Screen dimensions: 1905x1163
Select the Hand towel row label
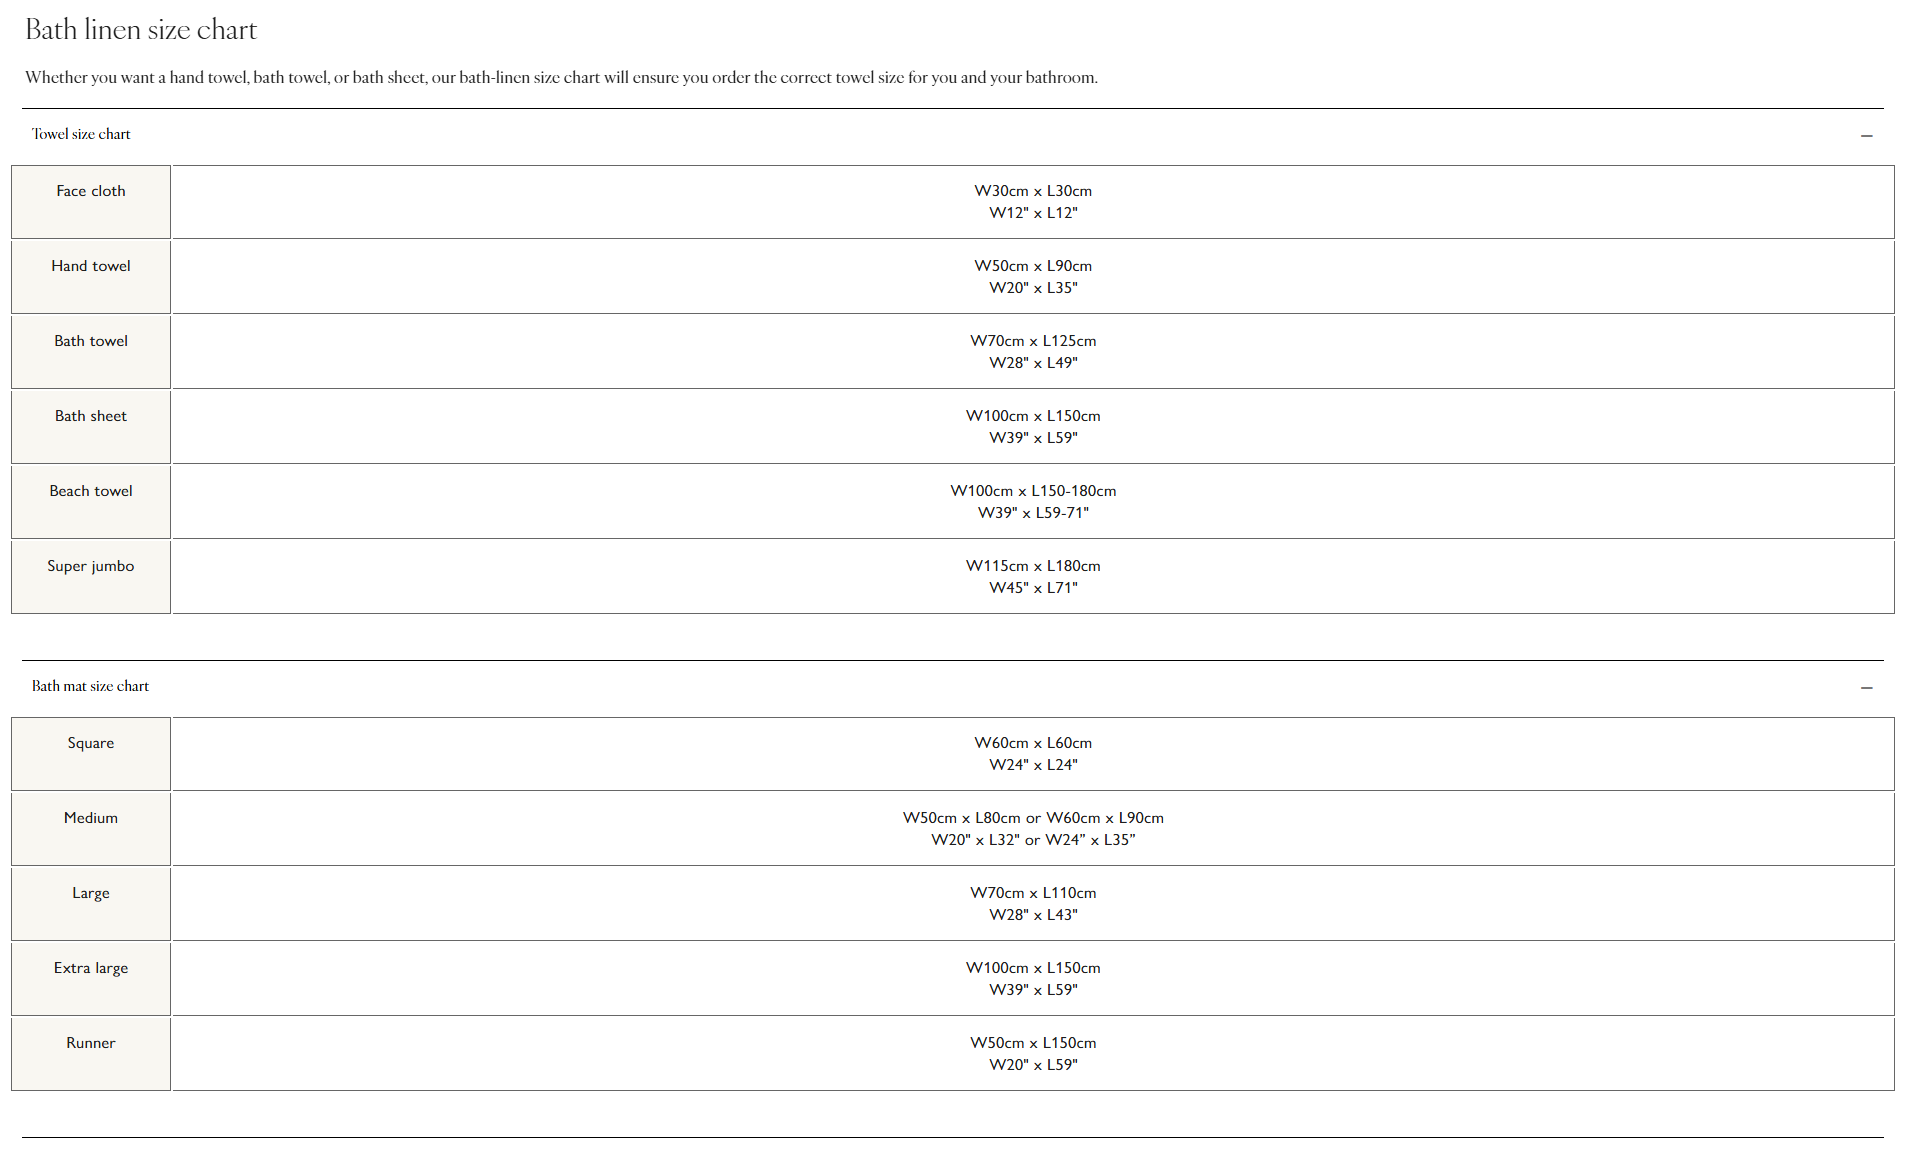(91, 266)
